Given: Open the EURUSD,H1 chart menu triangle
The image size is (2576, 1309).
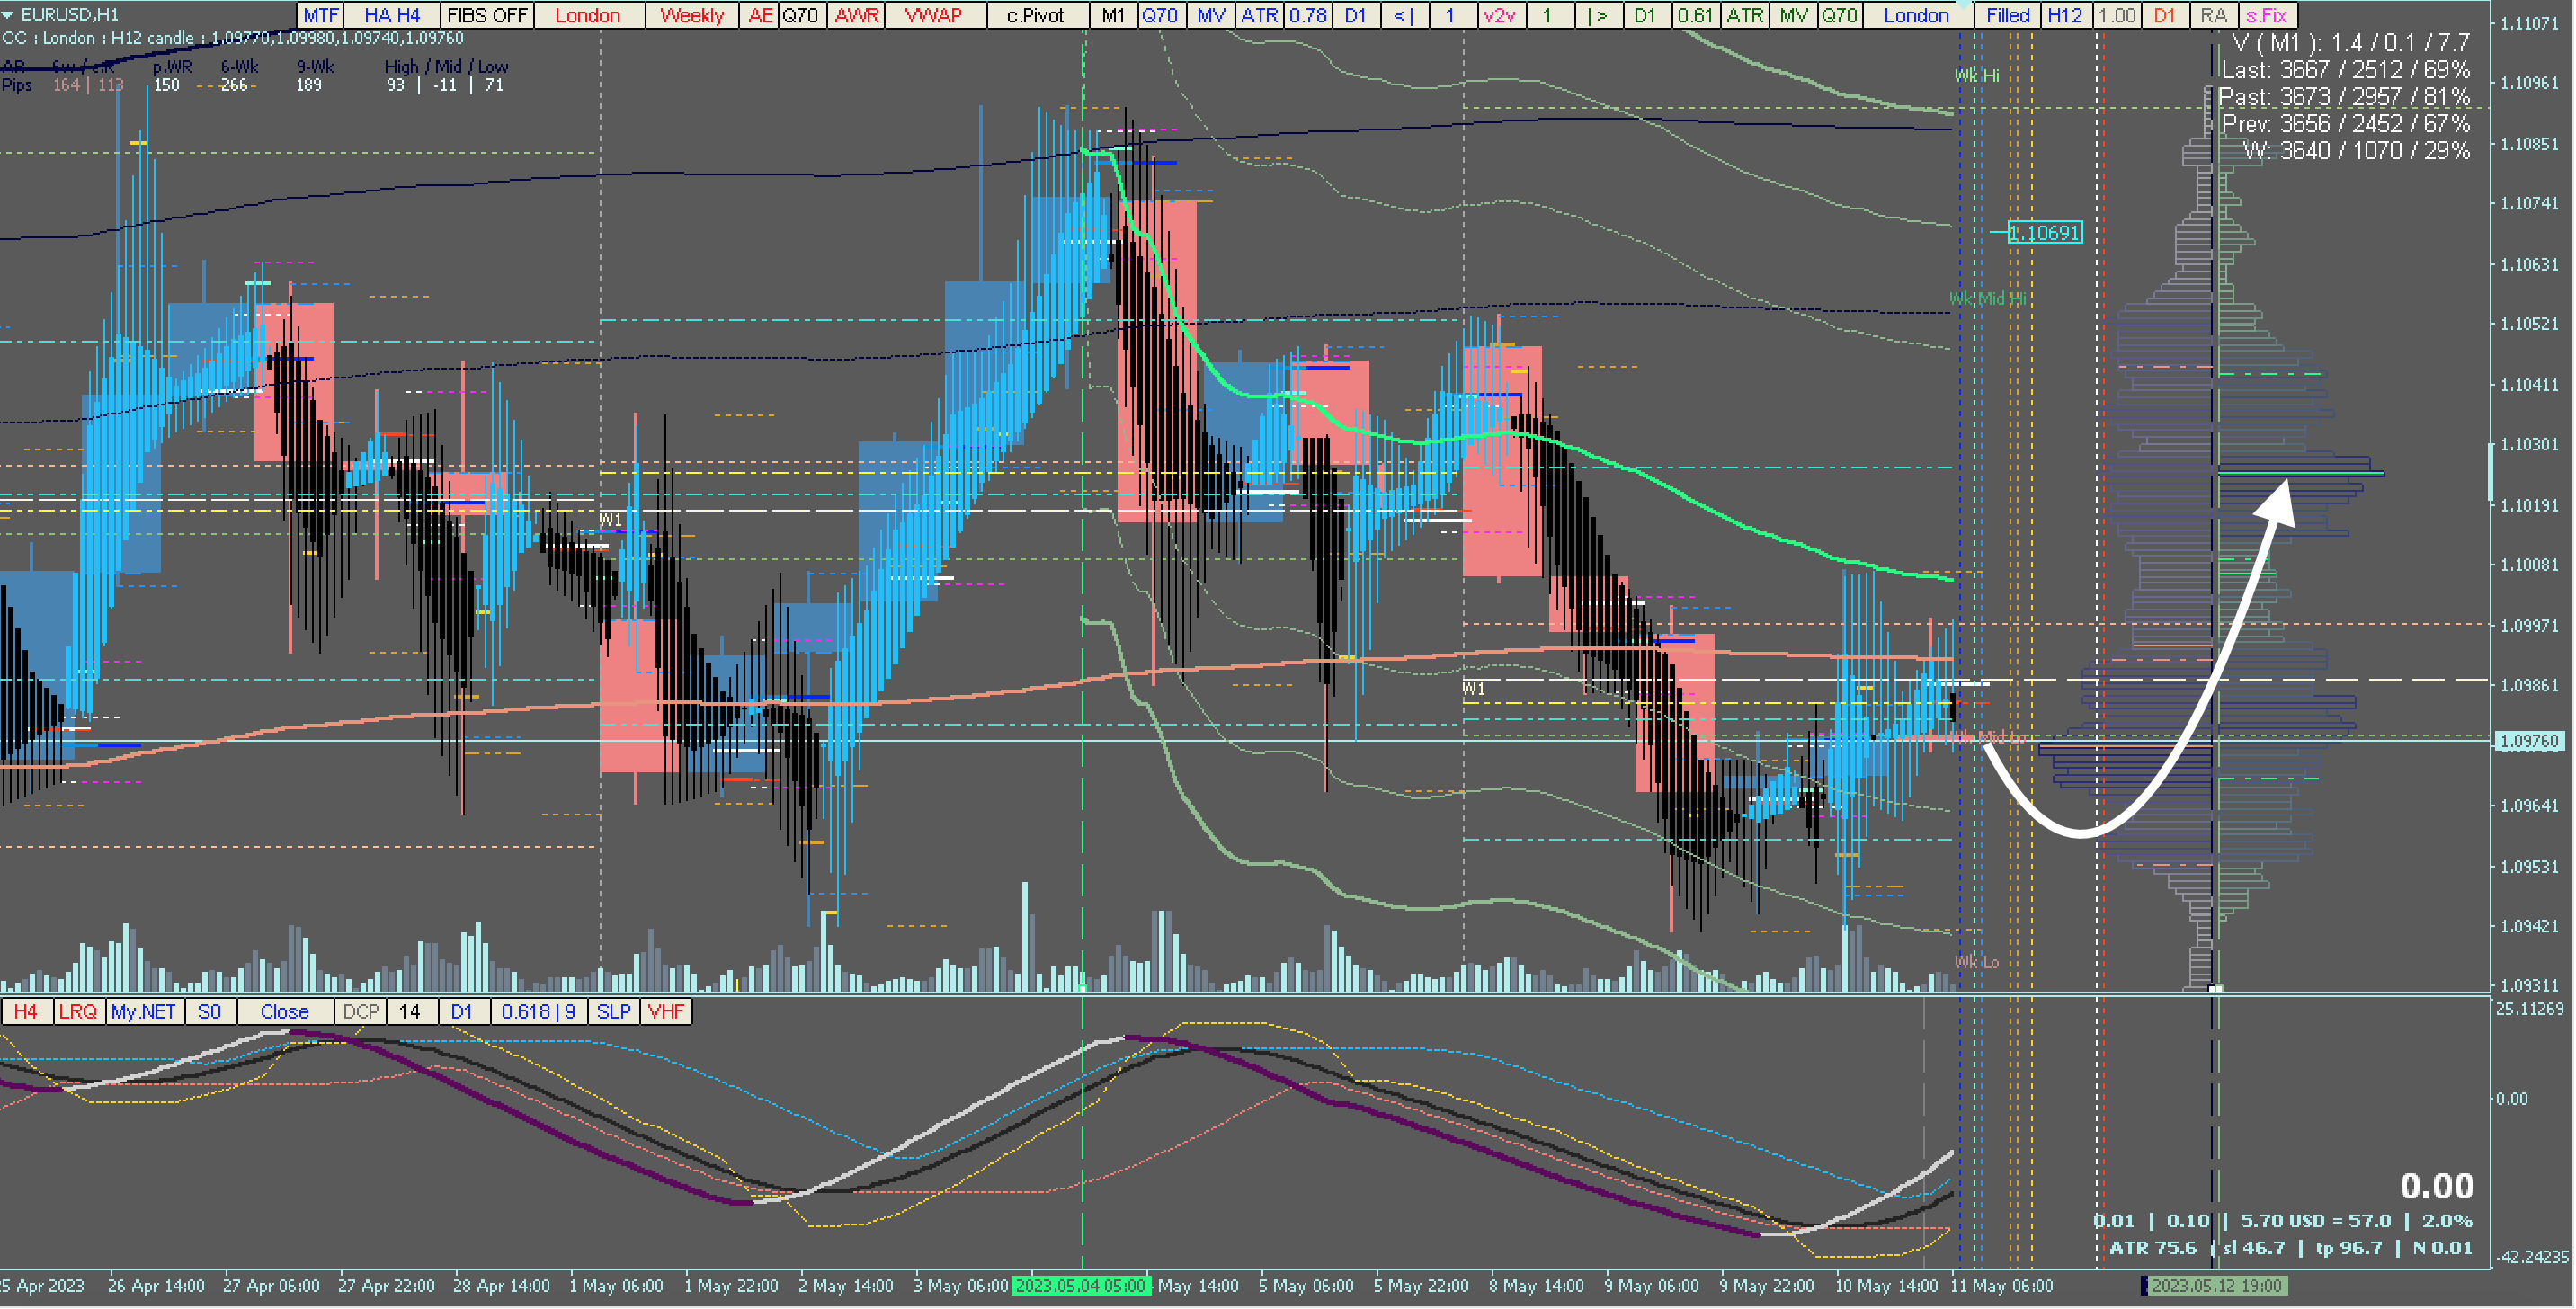Looking at the screenshot, I should click(x=8, y=15).
